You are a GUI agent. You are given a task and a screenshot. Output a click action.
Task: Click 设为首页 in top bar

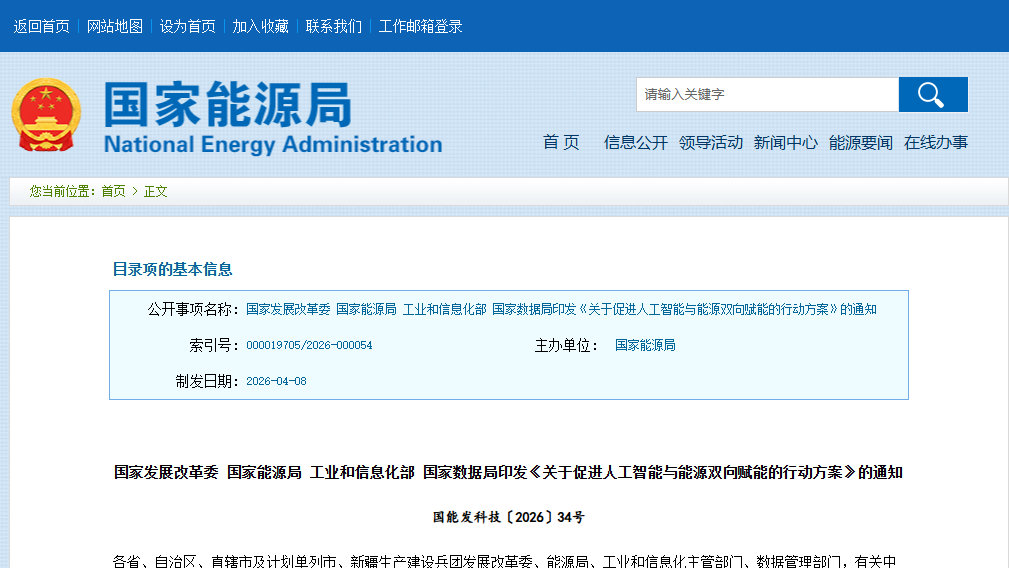pyautogui.click(x=187, y=26)
